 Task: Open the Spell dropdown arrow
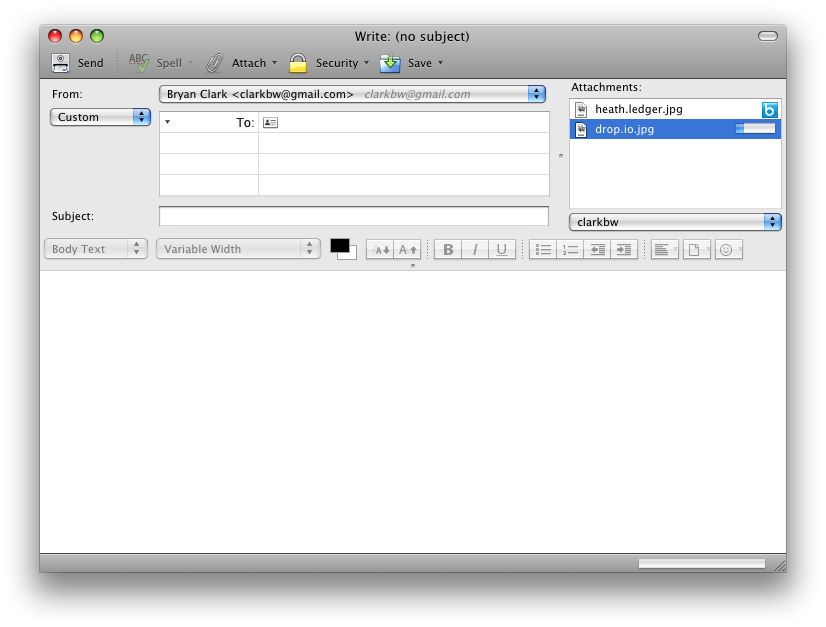click(191, 63)
